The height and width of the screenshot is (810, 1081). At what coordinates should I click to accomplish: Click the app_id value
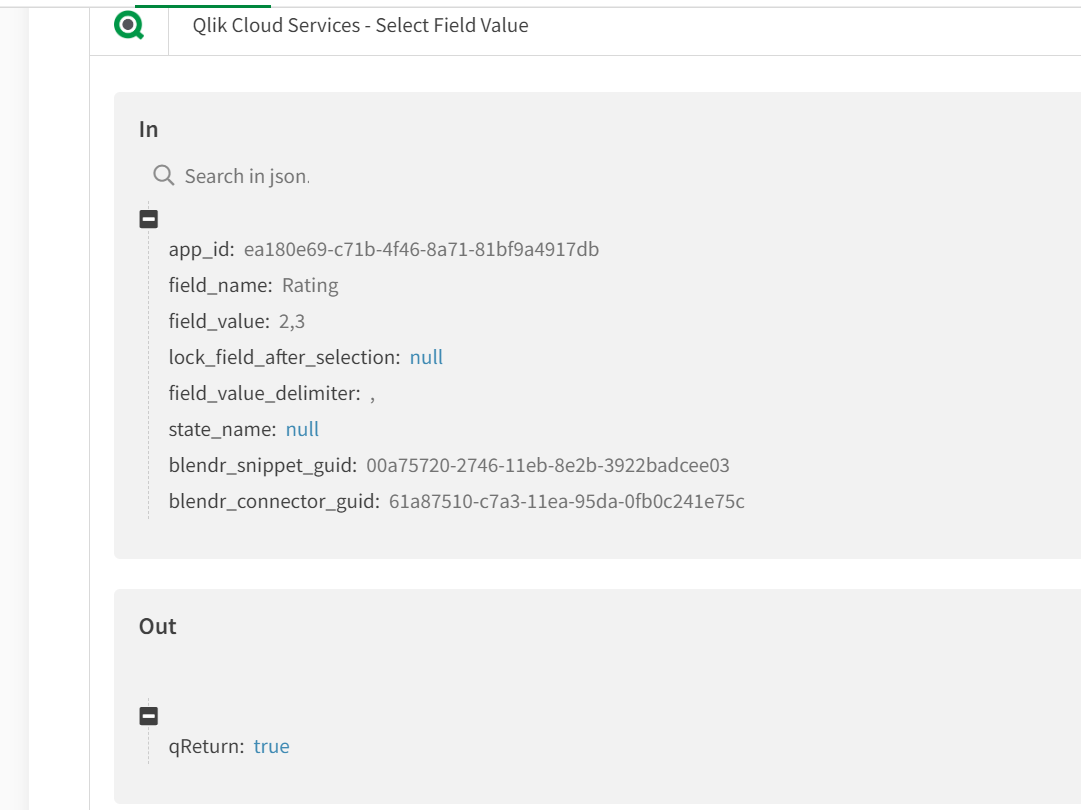coord(421,249)
